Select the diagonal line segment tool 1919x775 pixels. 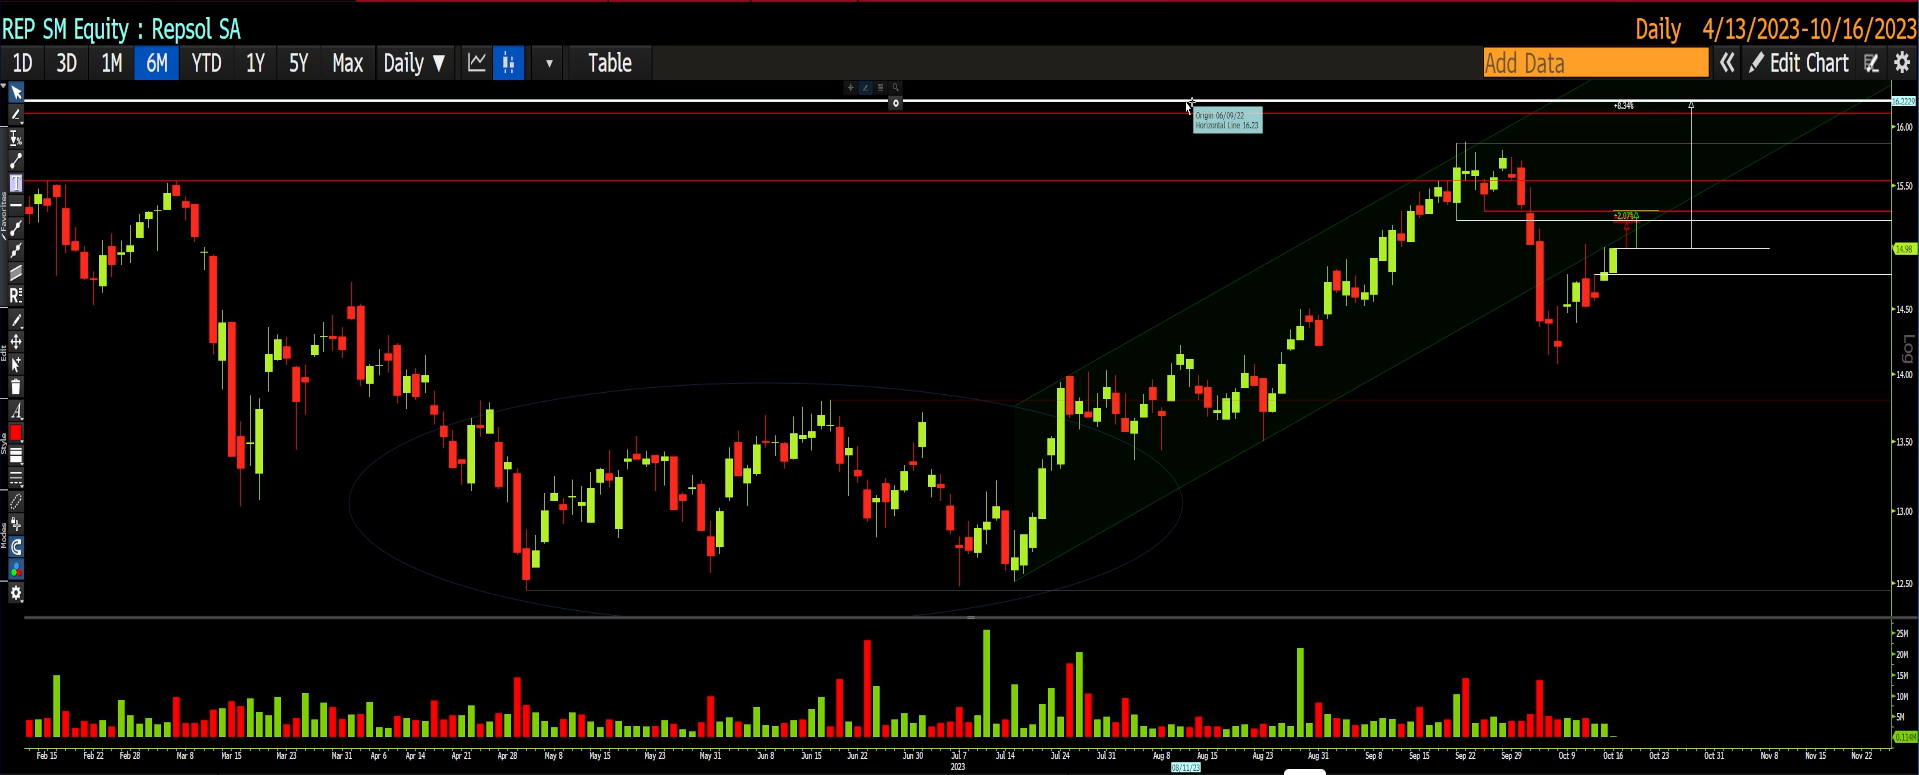coord(16,228)
